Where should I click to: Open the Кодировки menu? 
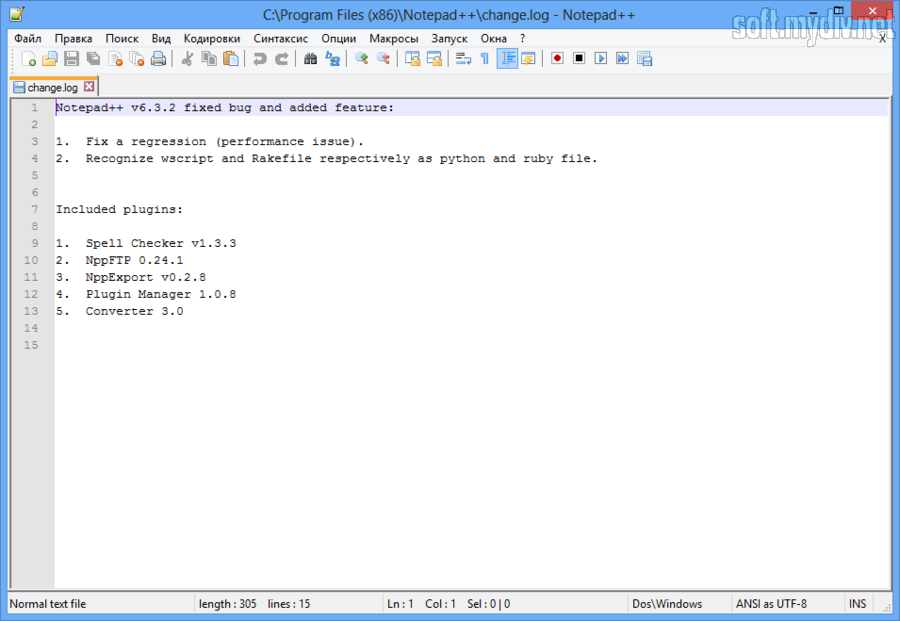[212, 38]
